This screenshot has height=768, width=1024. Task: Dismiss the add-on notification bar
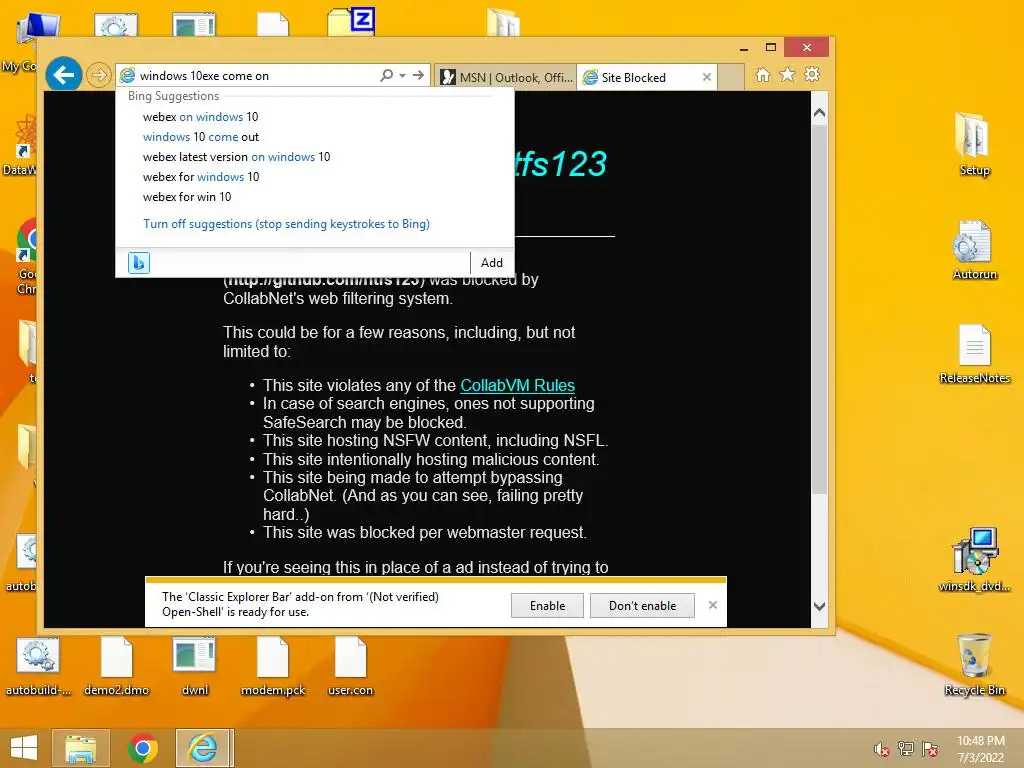pos(712,605)
